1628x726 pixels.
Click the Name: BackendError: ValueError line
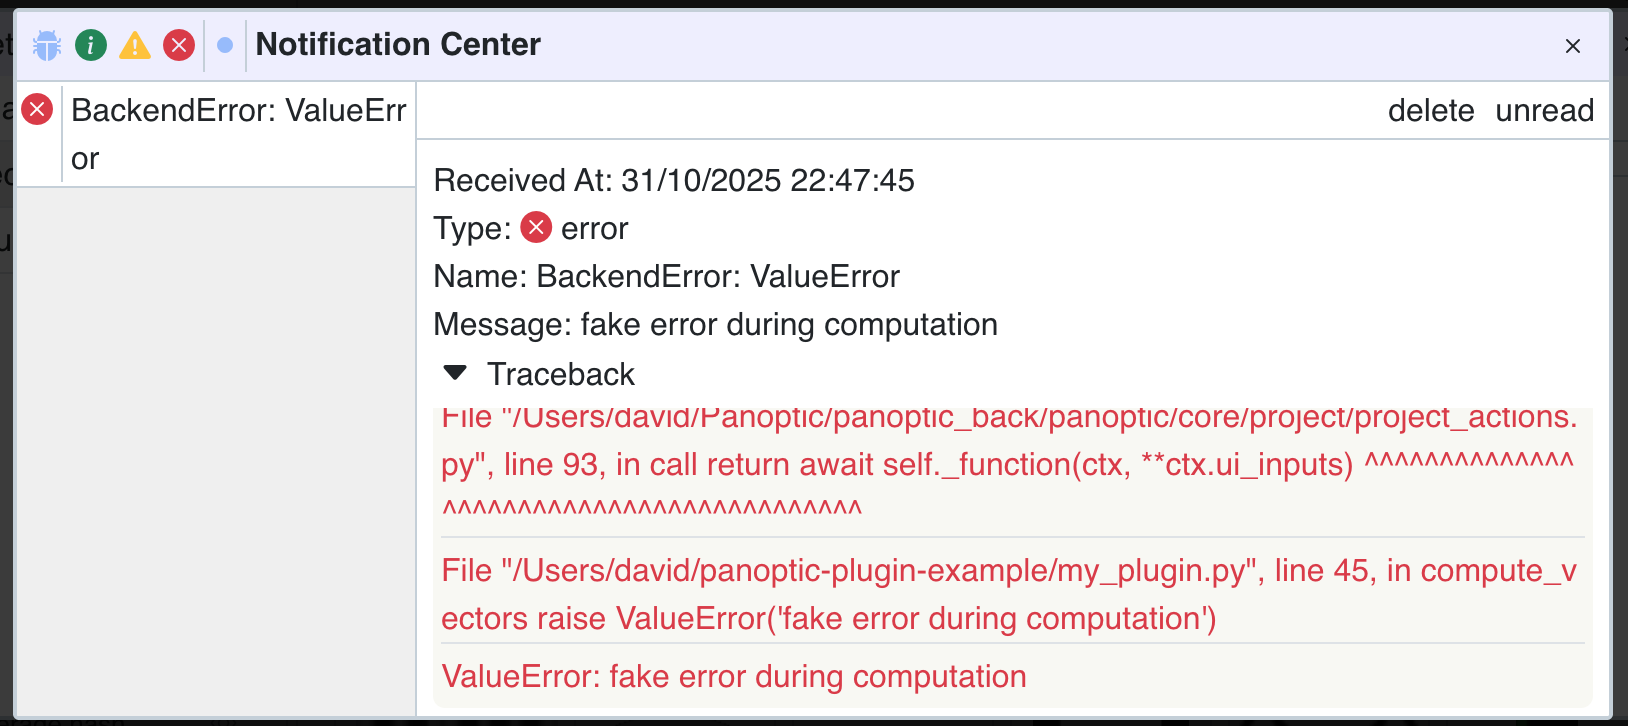coord(667,277)
